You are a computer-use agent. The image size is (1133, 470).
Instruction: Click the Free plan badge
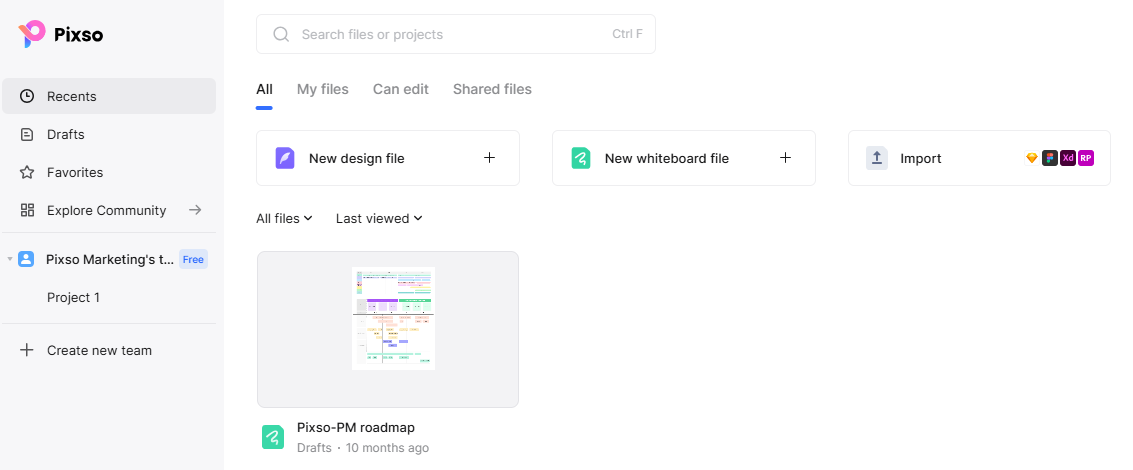pyautogui.click(x=193, y=260)
